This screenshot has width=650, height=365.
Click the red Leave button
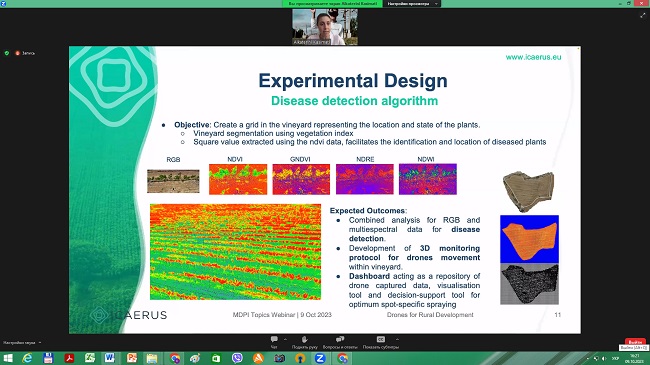635,342
